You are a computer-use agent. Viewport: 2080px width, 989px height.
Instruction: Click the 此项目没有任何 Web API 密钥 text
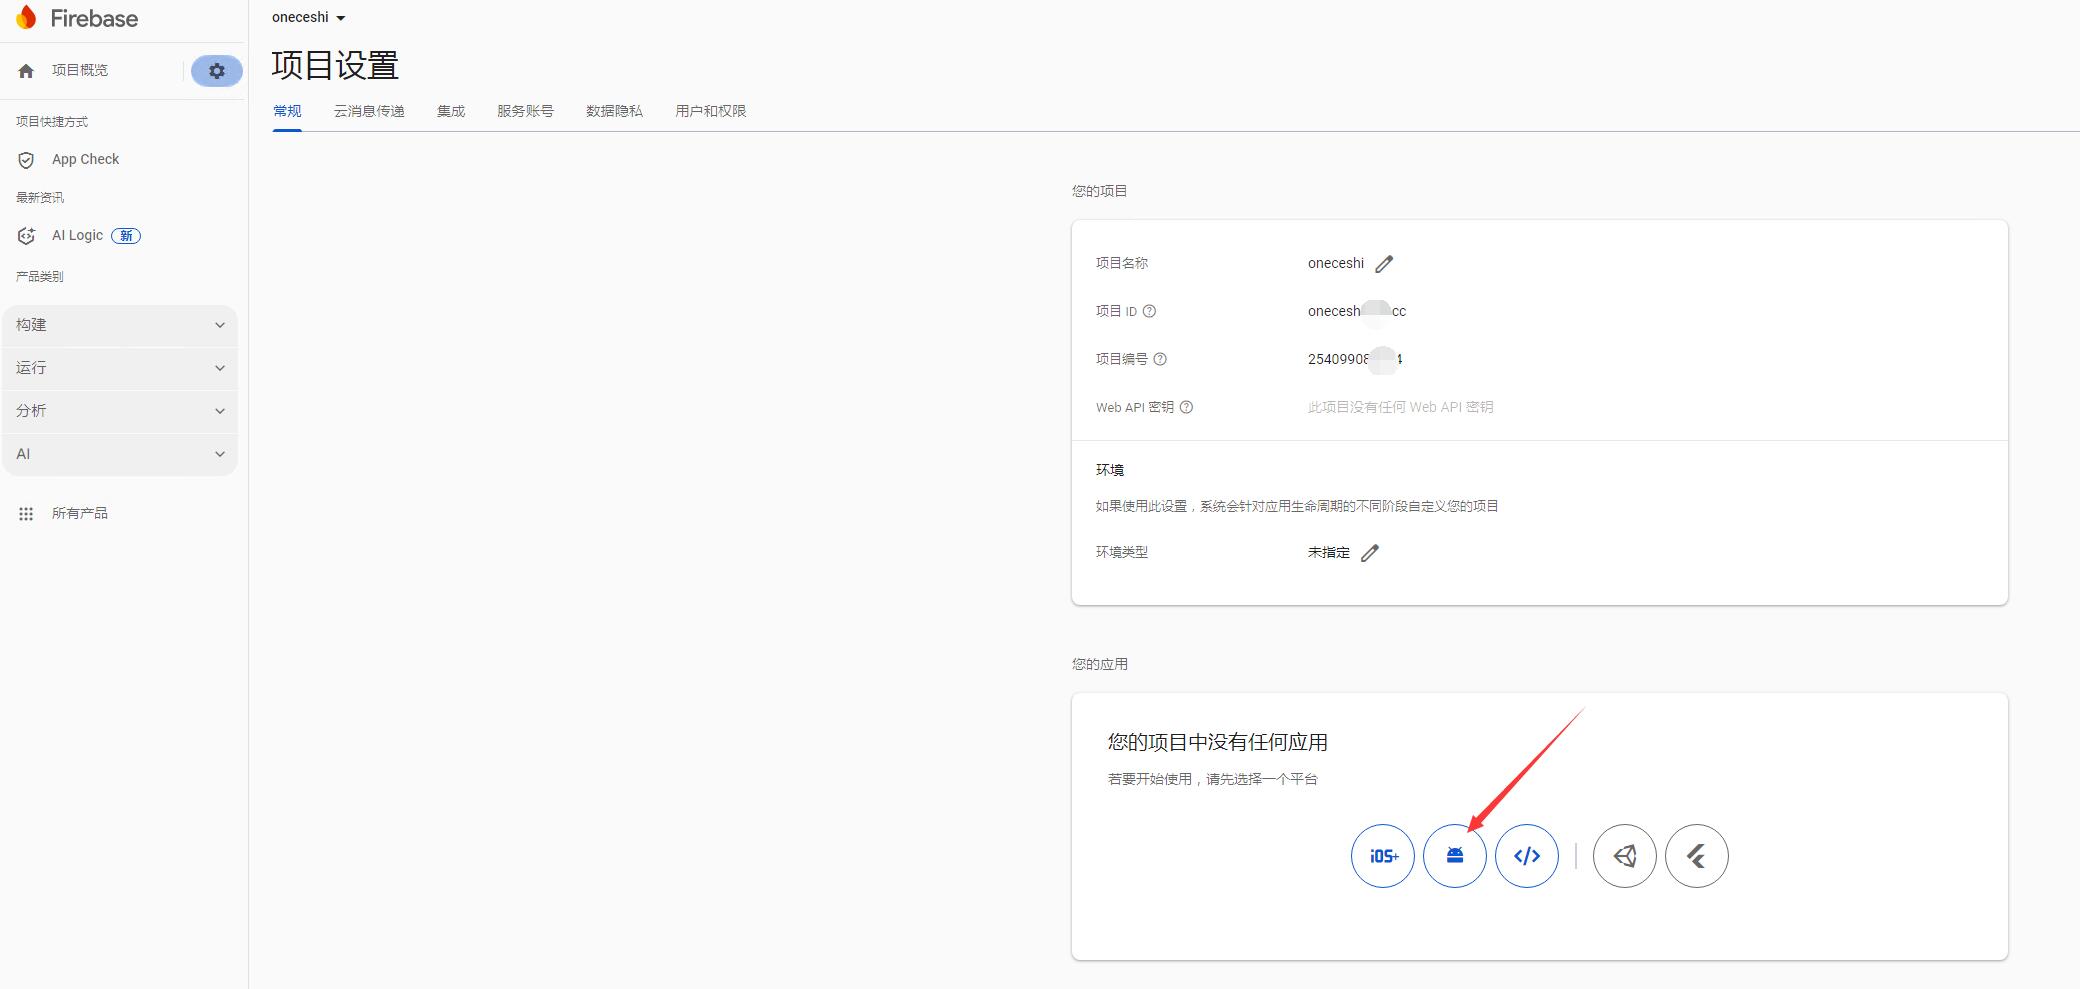click(1400, 407)
